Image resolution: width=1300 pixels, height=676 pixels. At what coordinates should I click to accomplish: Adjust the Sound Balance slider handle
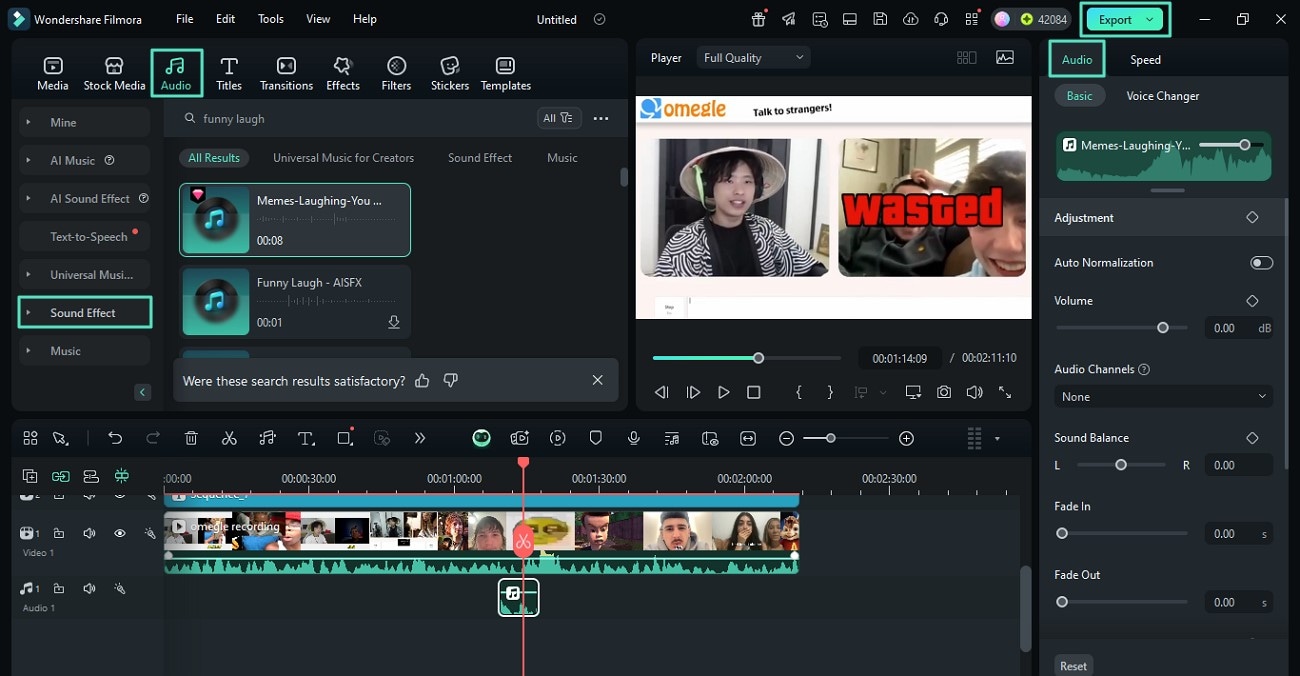pyautogui.click(x=1121, y=465)
